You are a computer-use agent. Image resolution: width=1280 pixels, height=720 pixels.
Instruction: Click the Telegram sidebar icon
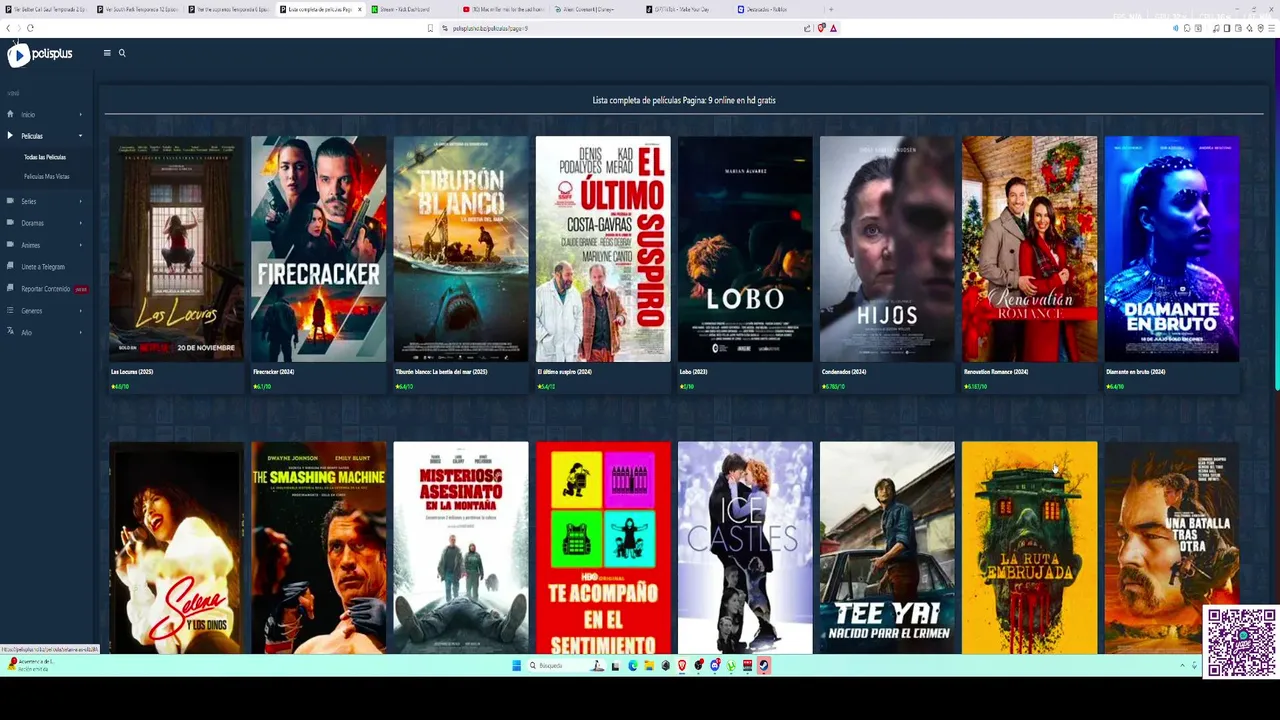[10, 267]
